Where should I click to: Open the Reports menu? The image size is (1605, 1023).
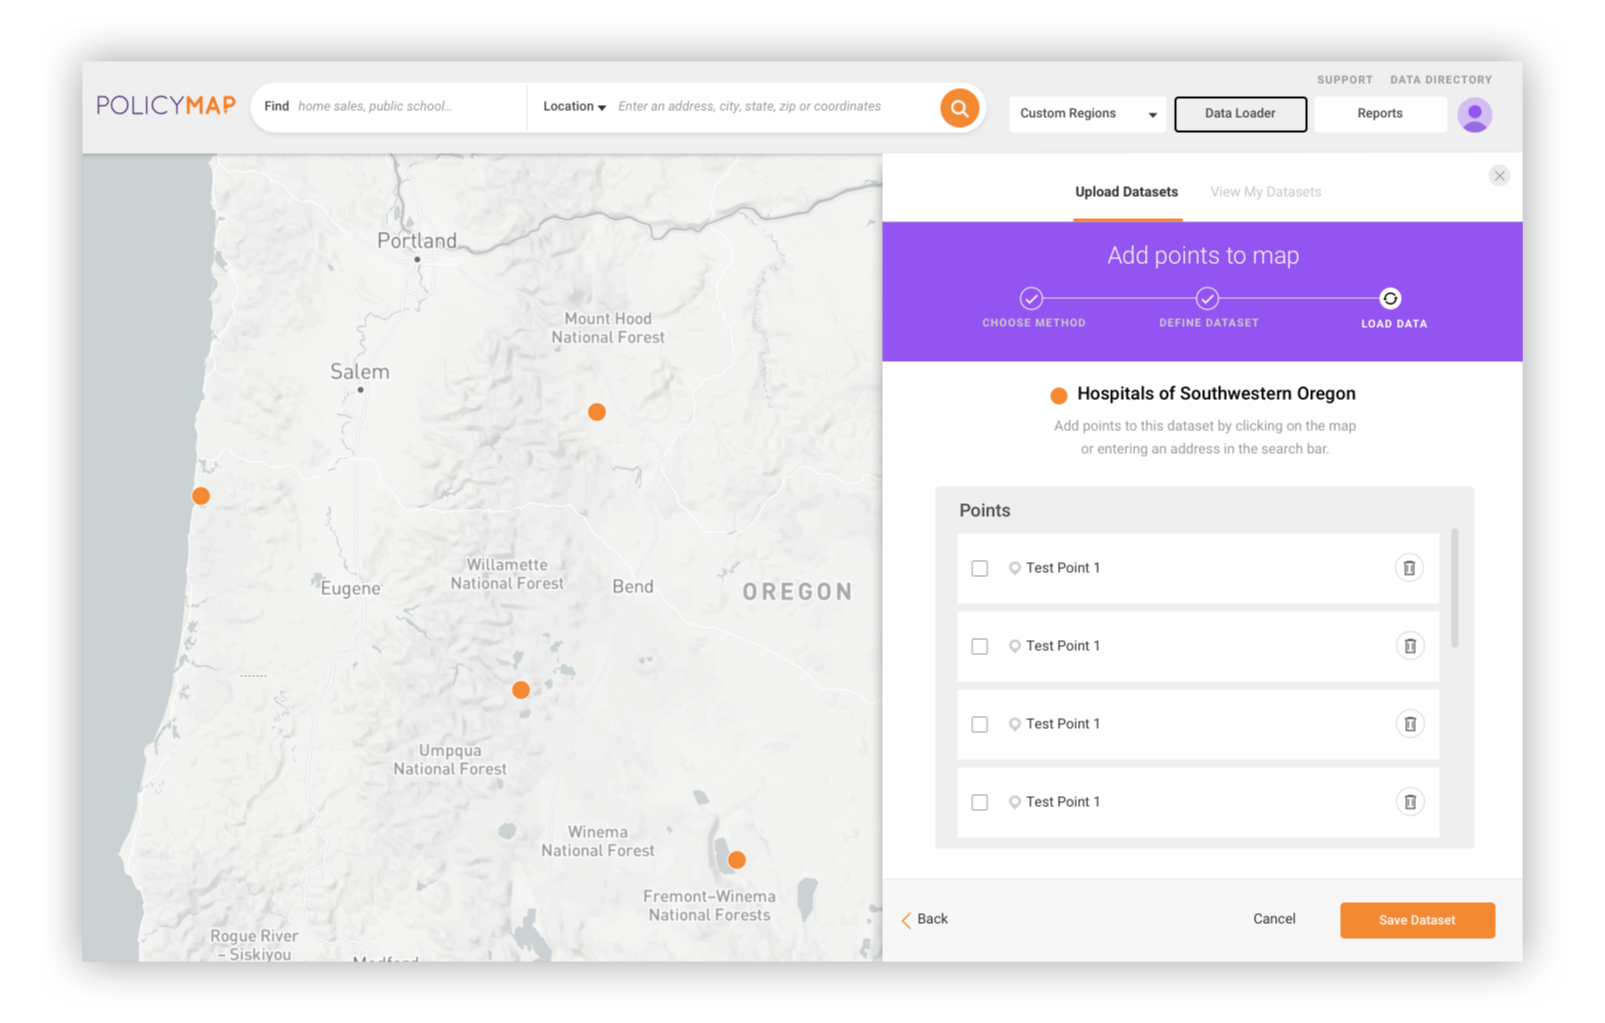[x=1379, y=114]
